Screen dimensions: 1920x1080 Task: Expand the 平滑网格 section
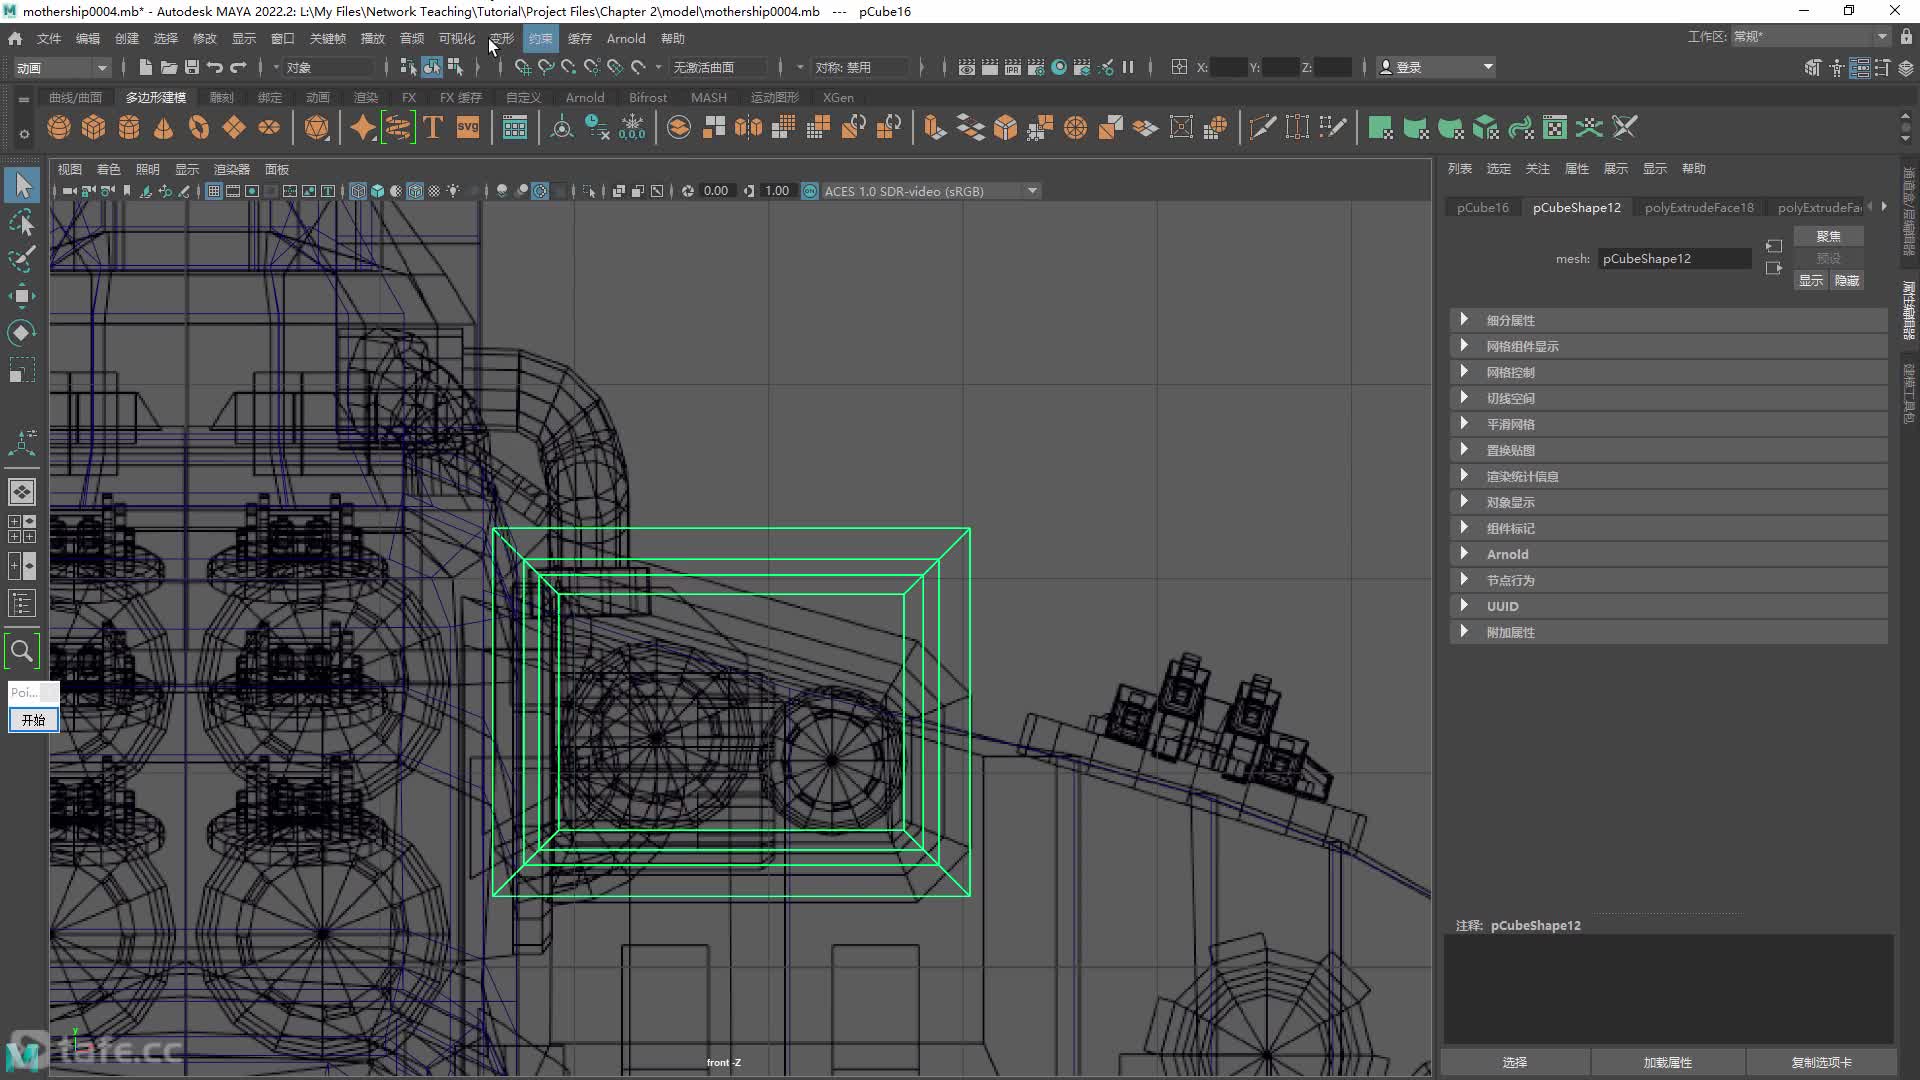tap(1668, 424)
